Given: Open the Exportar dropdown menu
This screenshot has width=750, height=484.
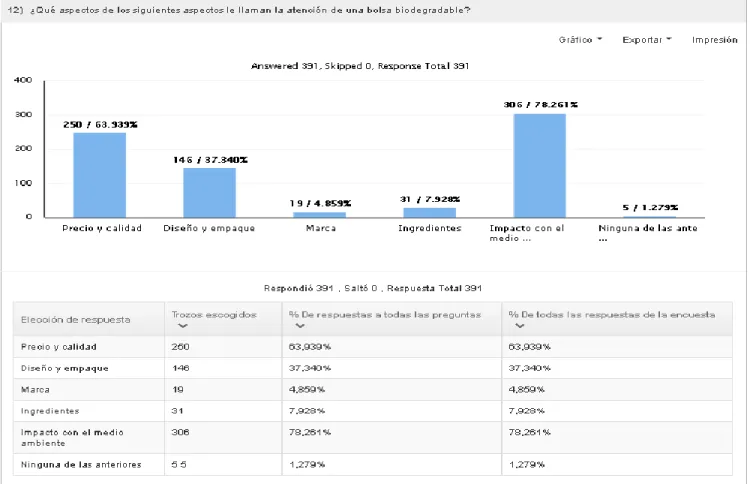Looking at the screenshot, I should 647,40.
